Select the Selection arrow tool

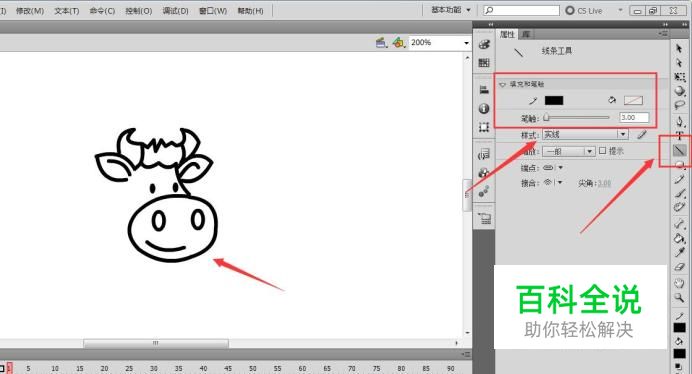tap(679, 49)
